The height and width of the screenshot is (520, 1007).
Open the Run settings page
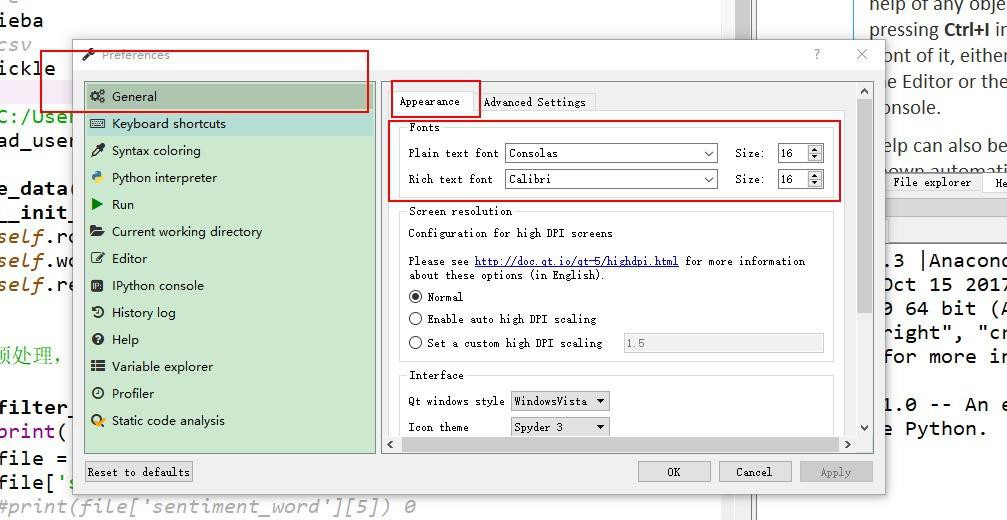229,204
